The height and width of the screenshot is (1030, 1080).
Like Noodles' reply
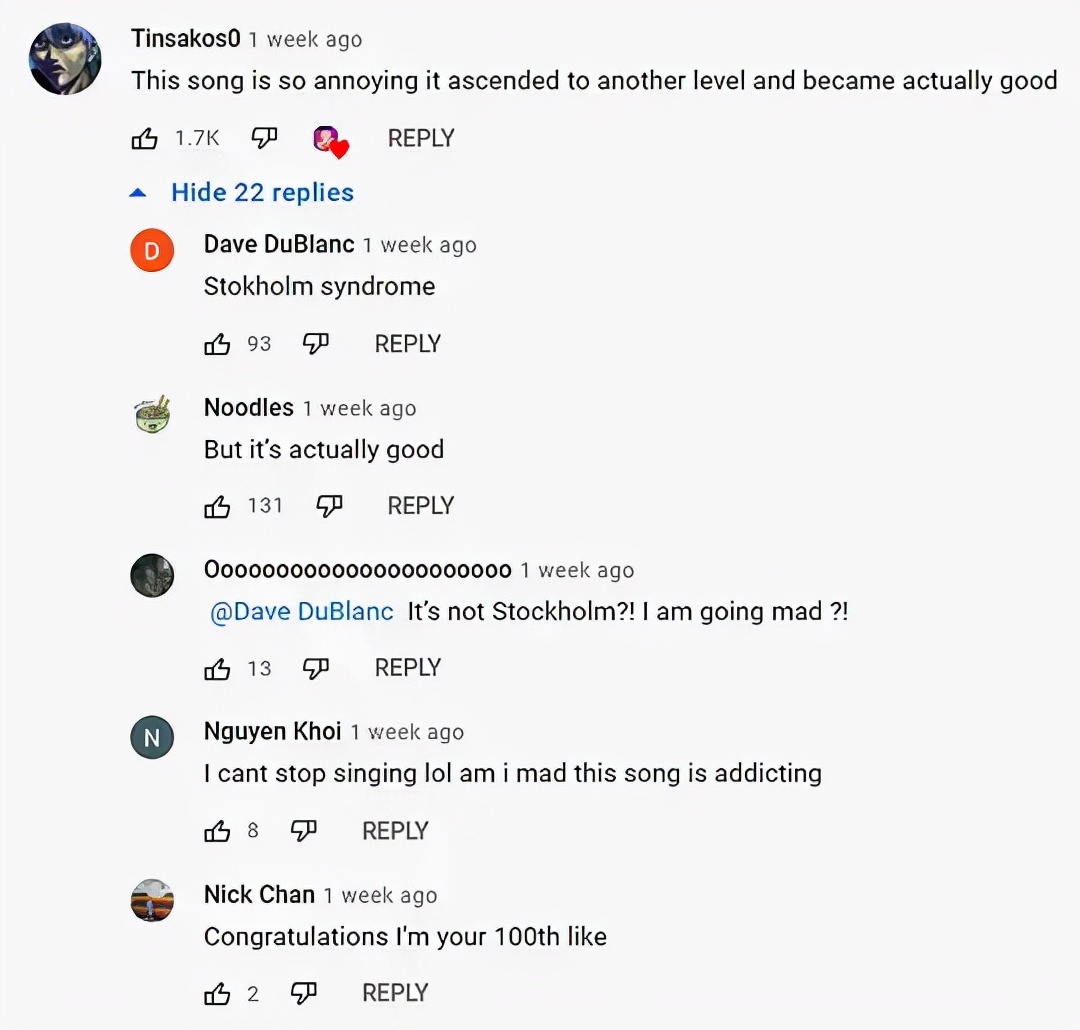[217, 507]
